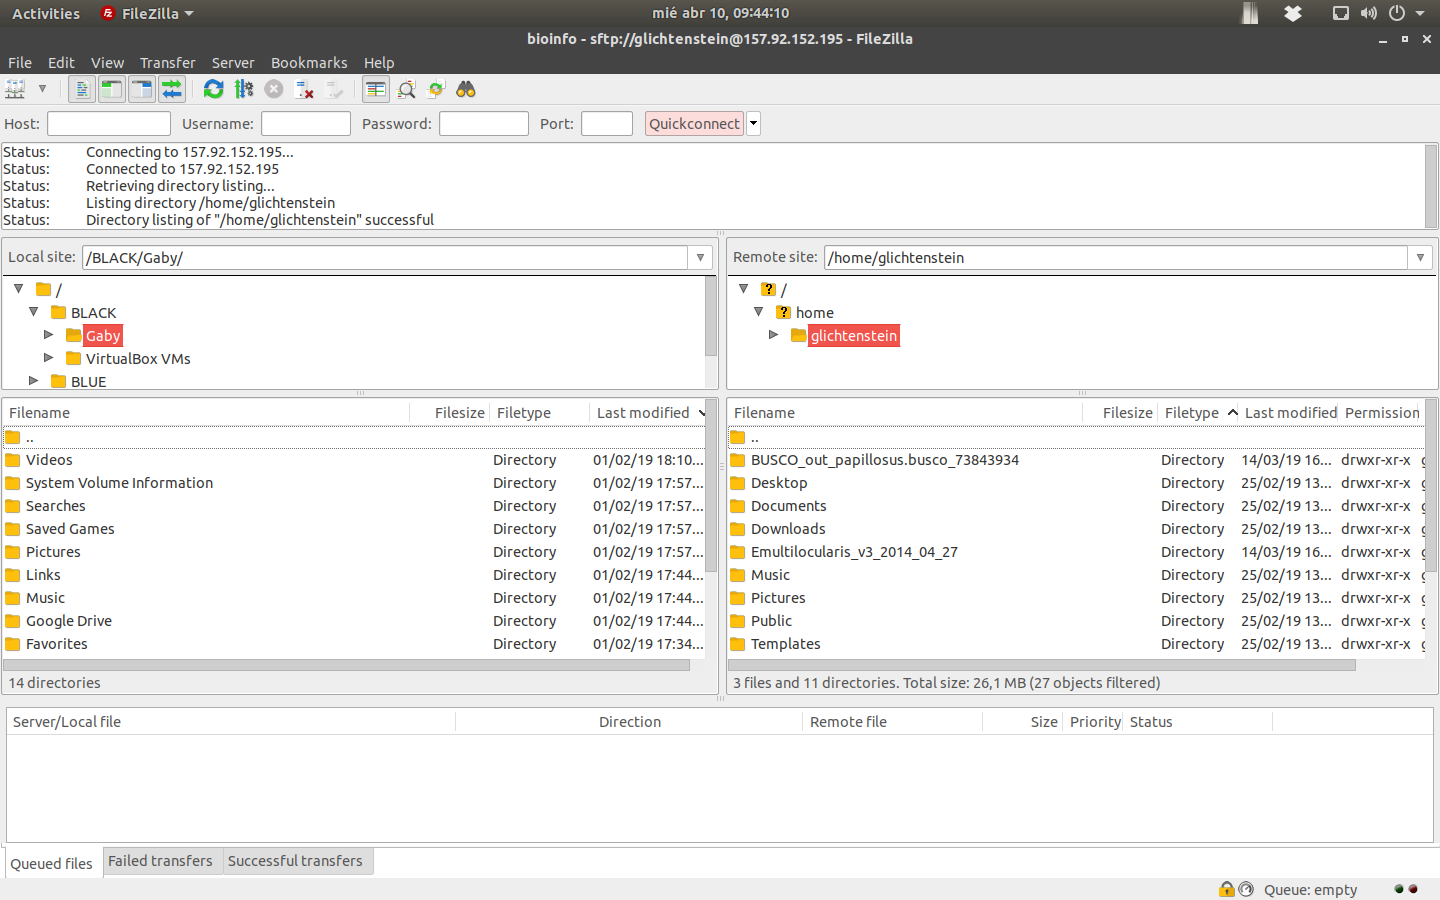Select the VirtualBox VMs folder in tree
Viewport: 1440px width, 900px height.
[x=138, y=358]
